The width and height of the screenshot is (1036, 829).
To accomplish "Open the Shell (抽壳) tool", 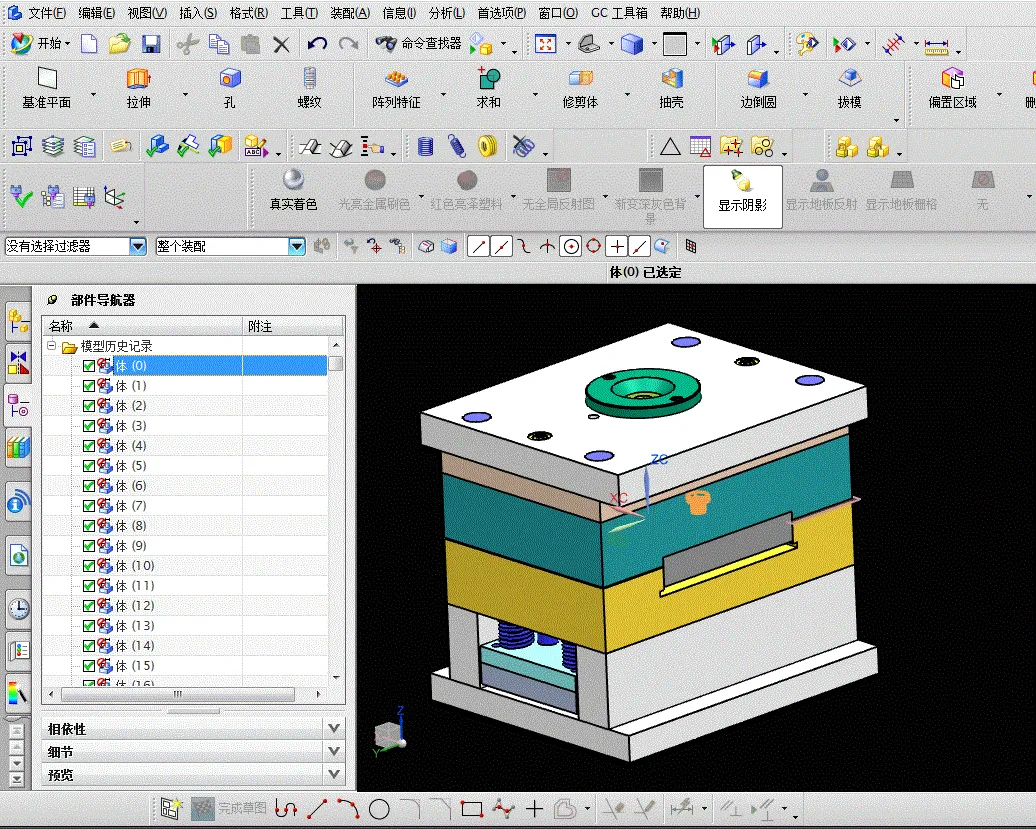I will 671,79.
